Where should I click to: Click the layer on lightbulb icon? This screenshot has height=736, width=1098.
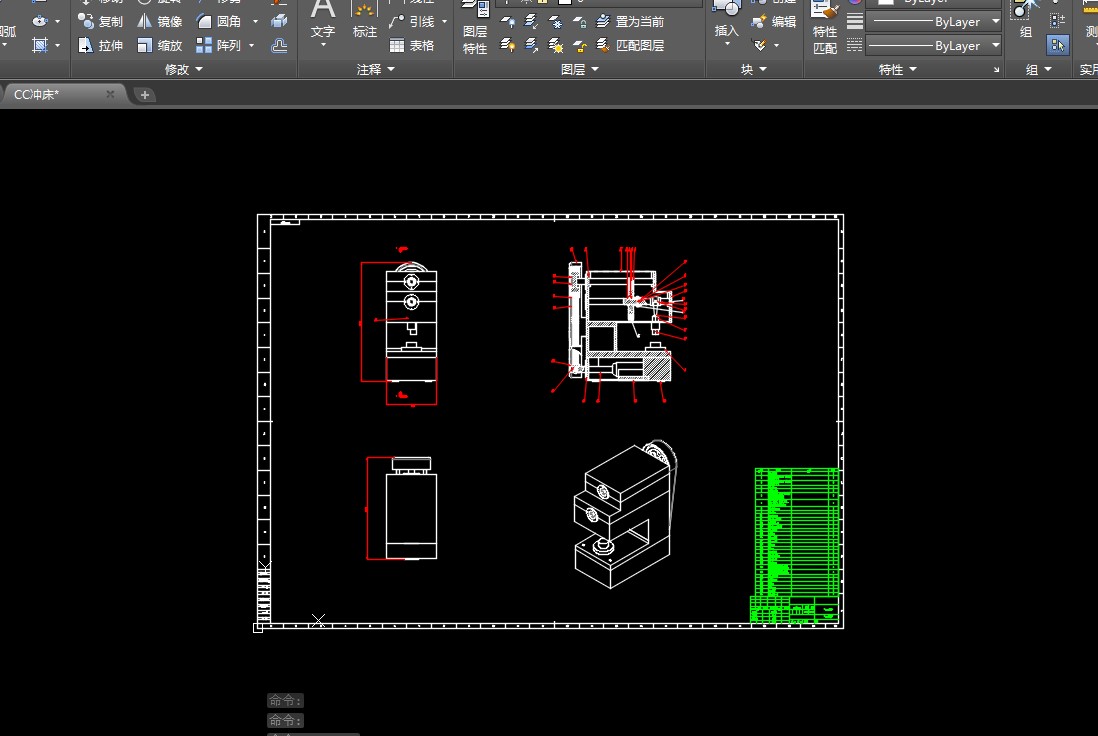tap(508, 46)
